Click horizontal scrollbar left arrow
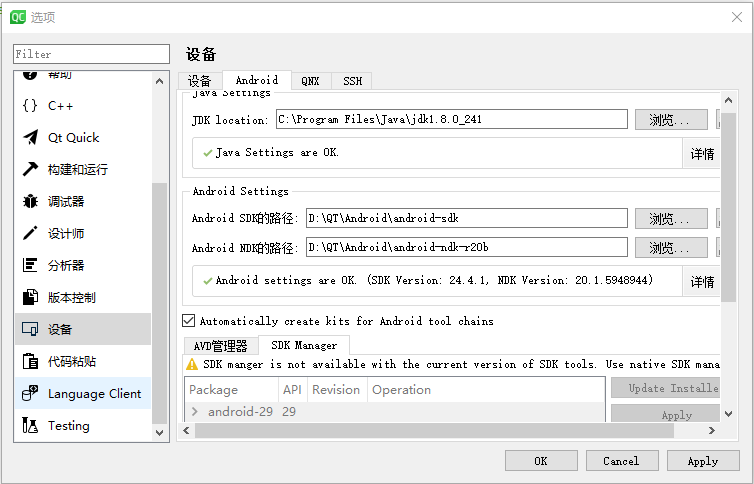754x484 pixels. [187, 430]
